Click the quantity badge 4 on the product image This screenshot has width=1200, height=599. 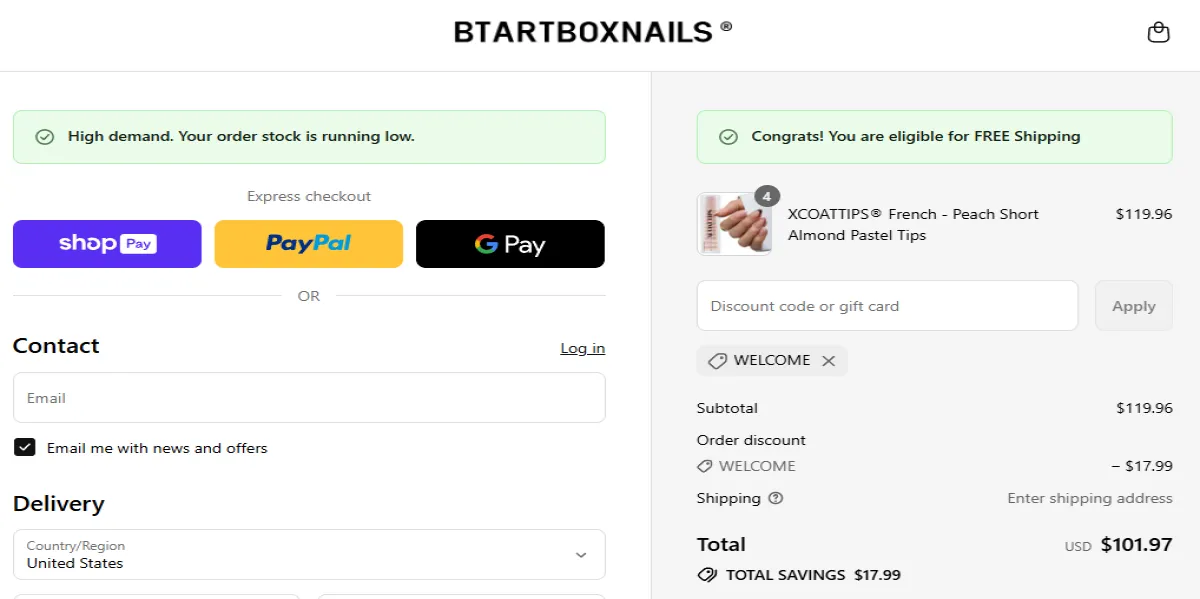[x=766, y=196]
